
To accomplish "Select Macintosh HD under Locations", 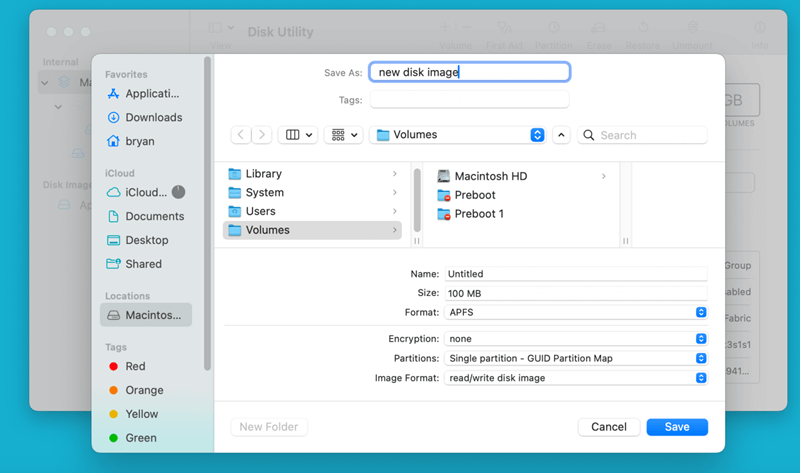I will click(x=146, y=315).
